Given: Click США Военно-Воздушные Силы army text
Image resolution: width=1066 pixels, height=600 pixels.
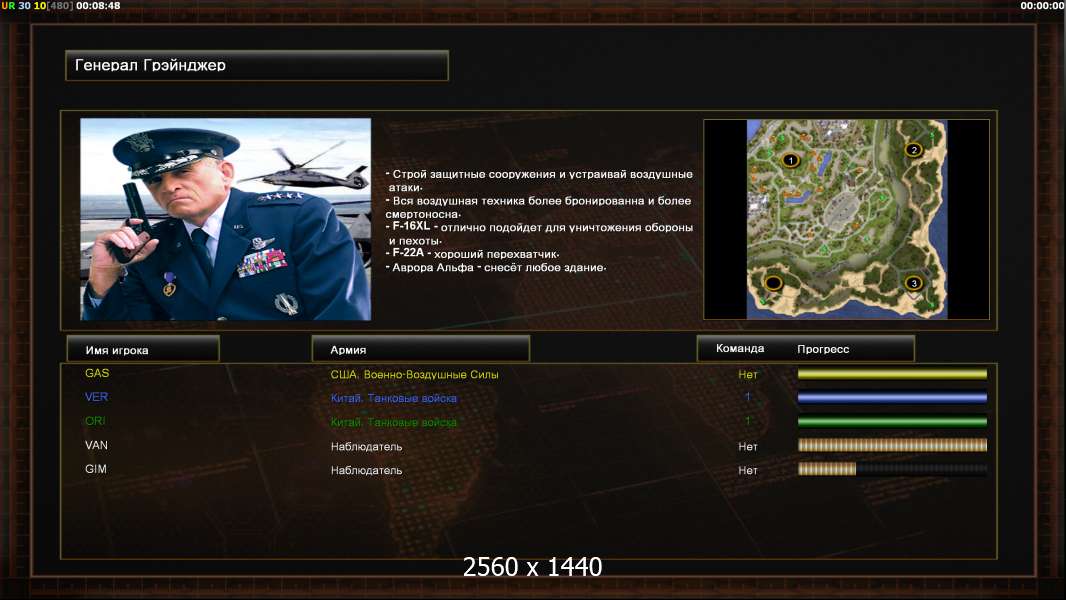Looking at the screenshot, I should (x=414, y=374).
